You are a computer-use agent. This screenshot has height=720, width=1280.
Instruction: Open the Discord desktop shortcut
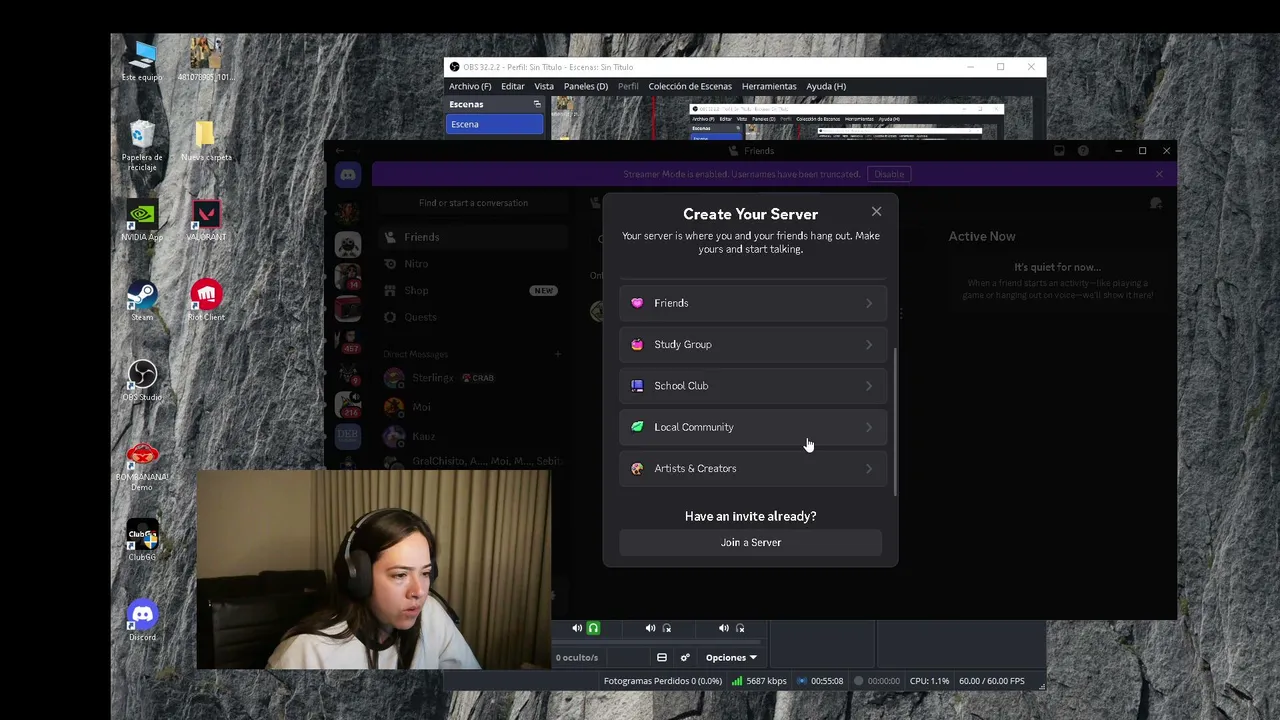click(142, 621)
